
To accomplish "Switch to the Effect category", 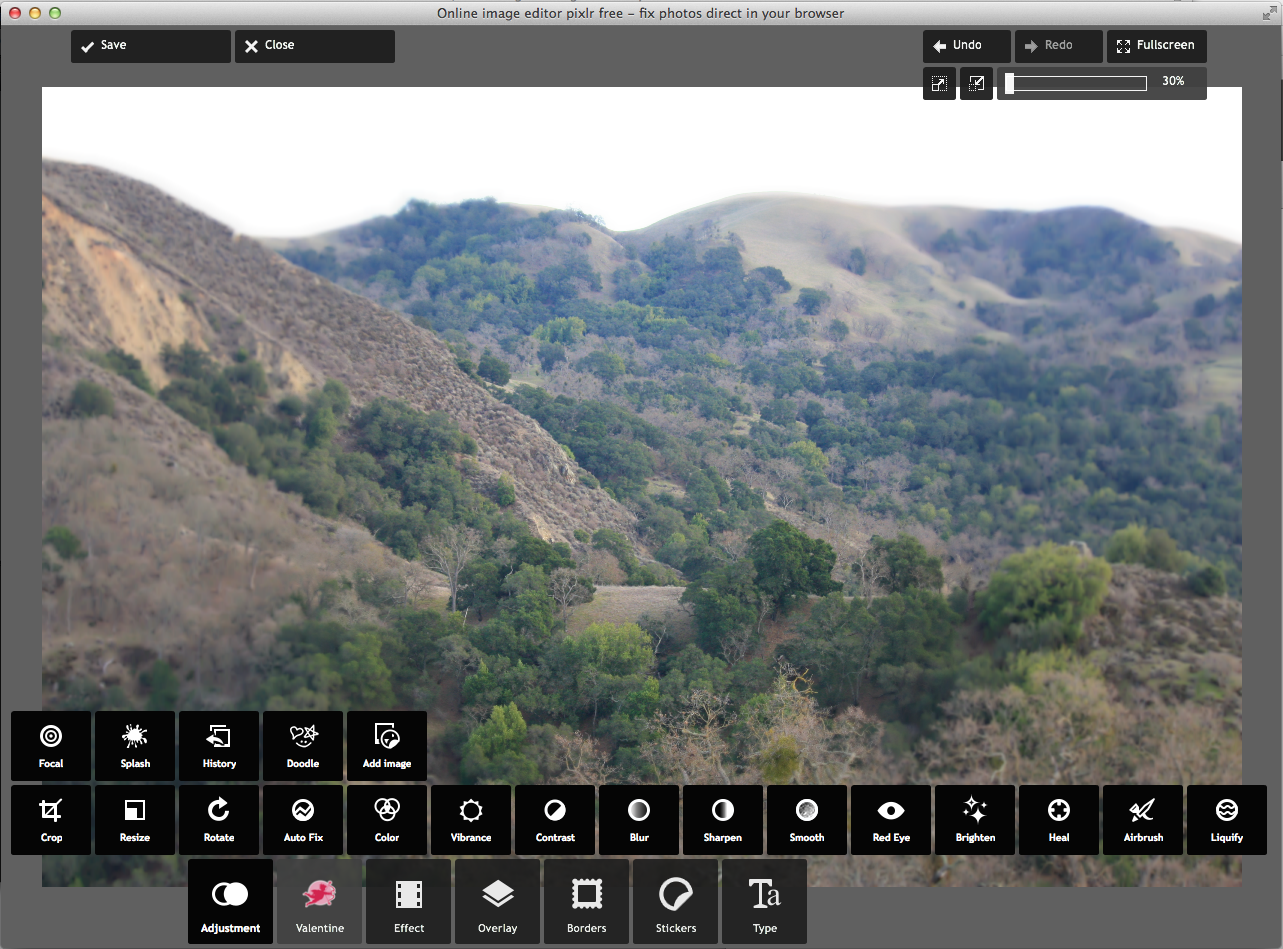I will point(409,902).
